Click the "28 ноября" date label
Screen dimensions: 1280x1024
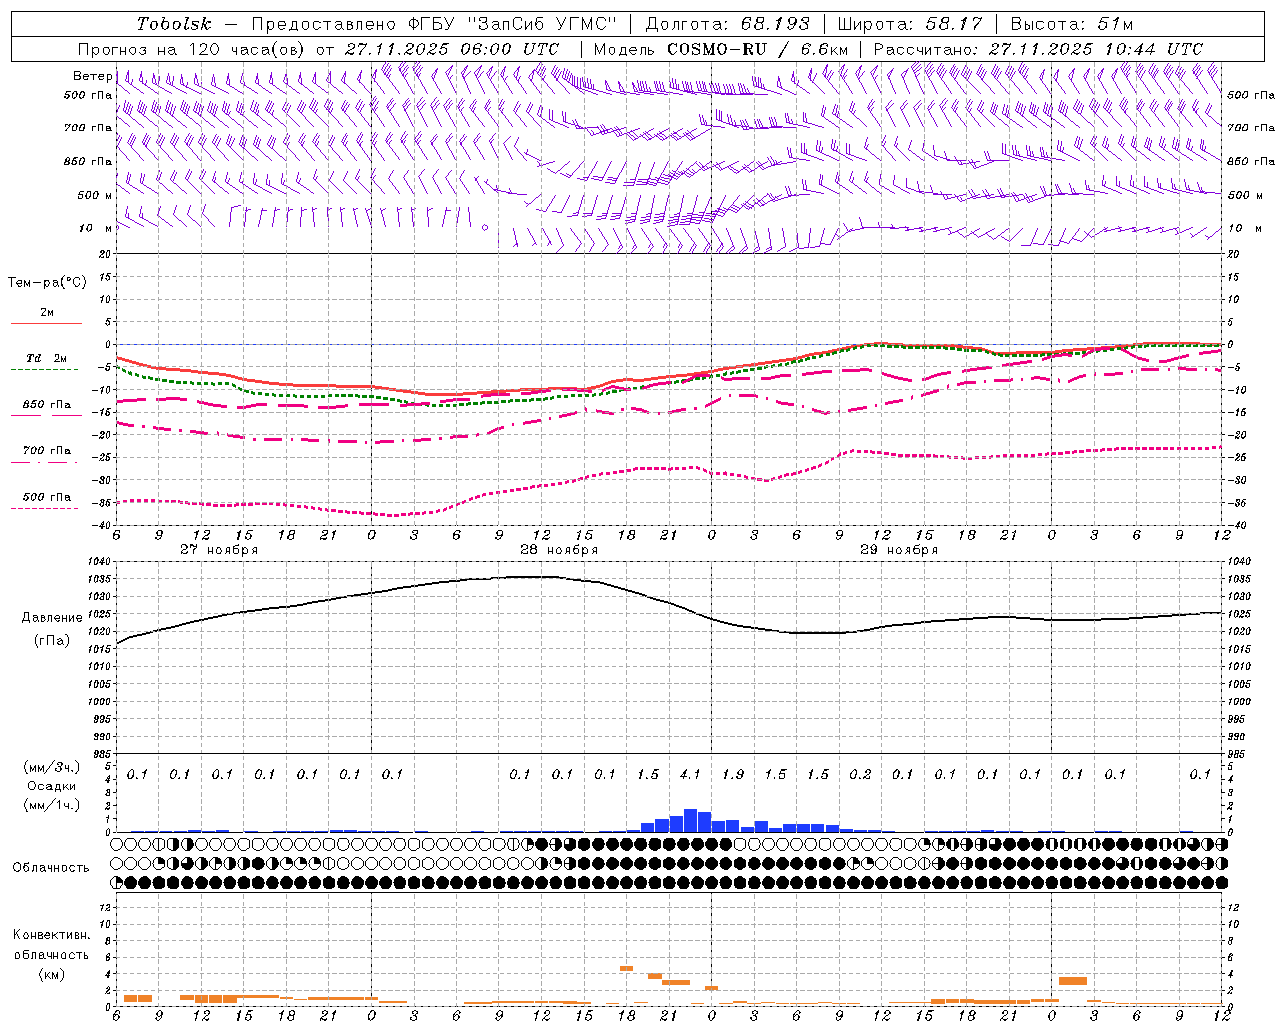pos(559,550)
